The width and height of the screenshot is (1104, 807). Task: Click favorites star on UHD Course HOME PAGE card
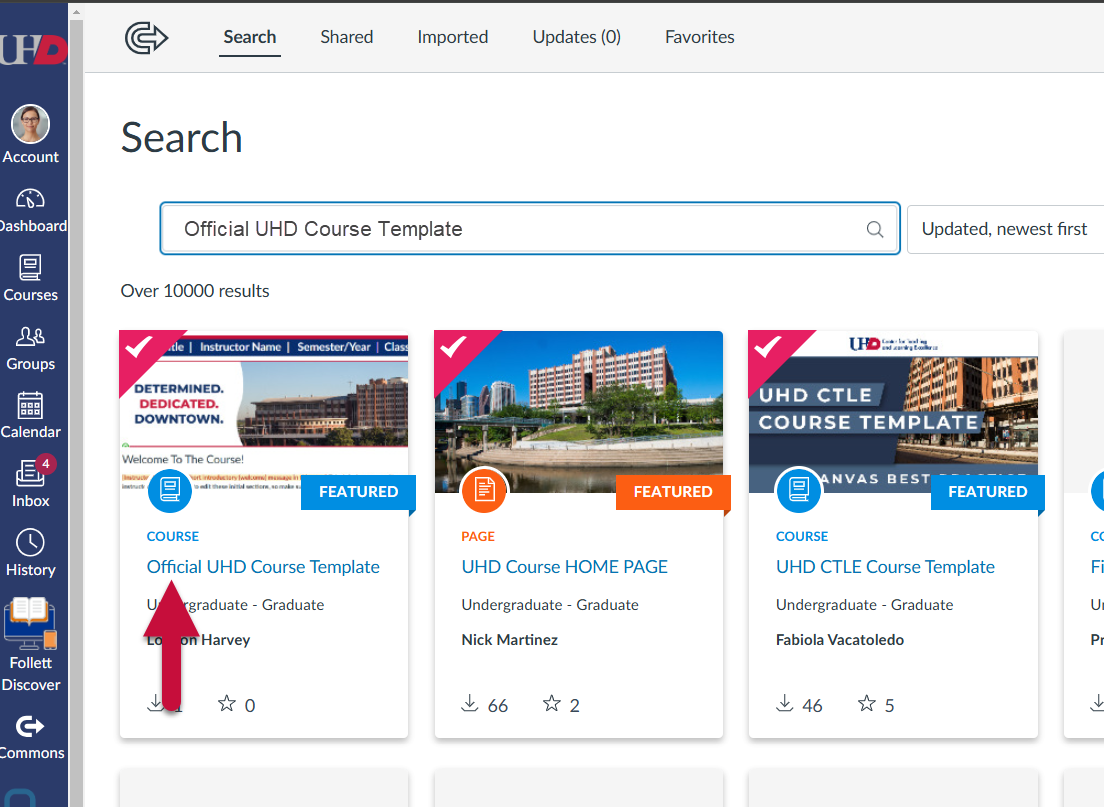[x=552, y=703]
